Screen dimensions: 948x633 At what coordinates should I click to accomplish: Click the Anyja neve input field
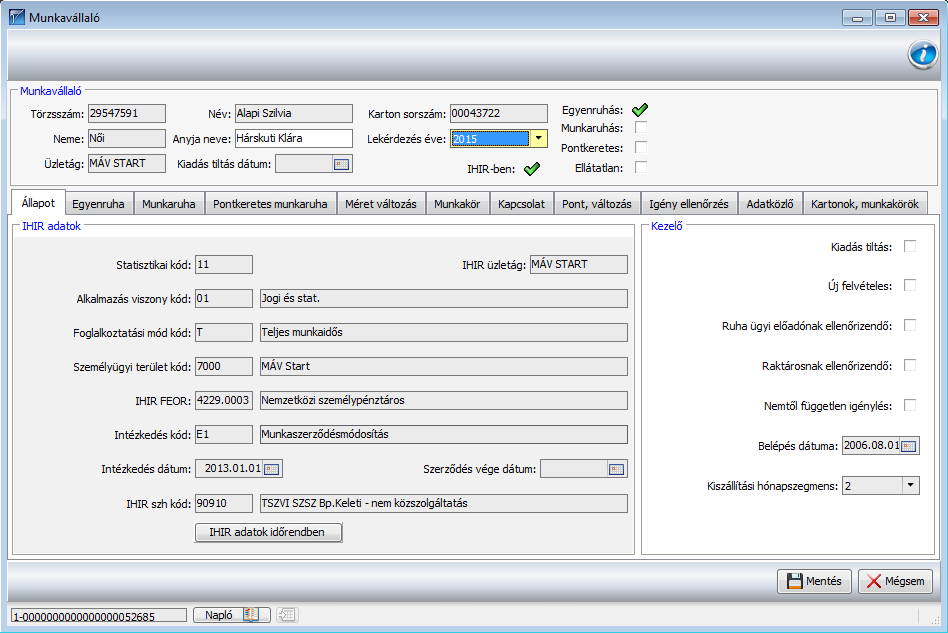(293, 138)
